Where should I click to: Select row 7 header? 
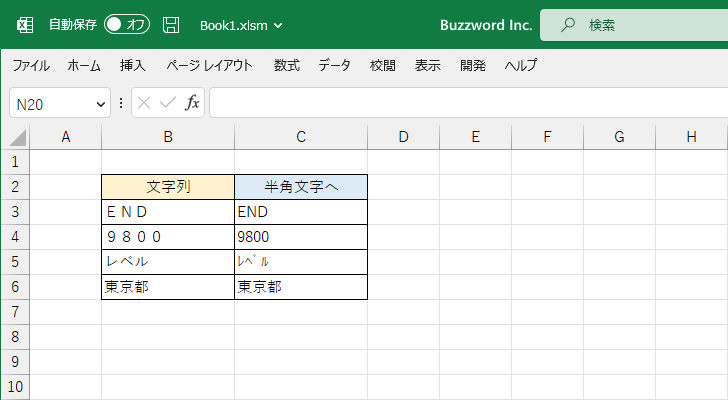point(15,312)
